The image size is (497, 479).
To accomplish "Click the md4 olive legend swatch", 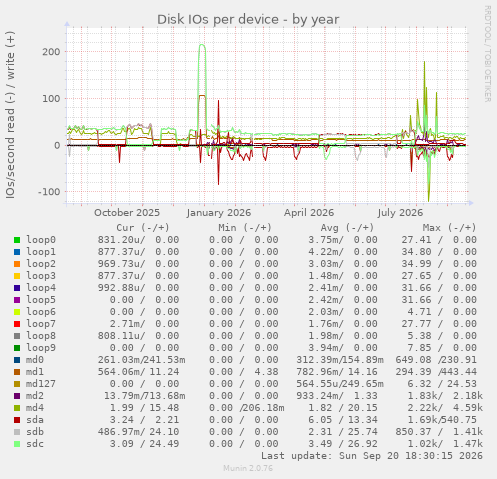I will click(17, 408).
